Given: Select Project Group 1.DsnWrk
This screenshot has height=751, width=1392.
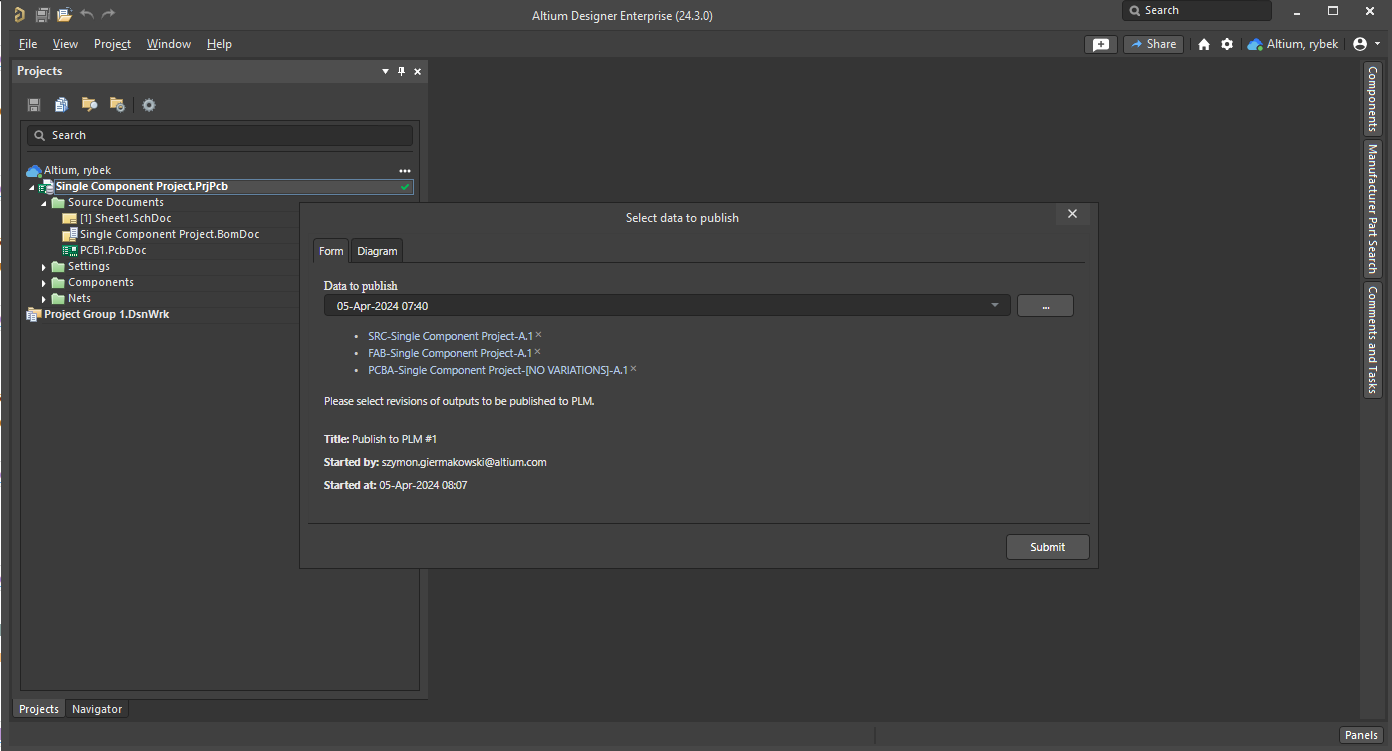Looking at the screenshot, I should coord(106,315).
